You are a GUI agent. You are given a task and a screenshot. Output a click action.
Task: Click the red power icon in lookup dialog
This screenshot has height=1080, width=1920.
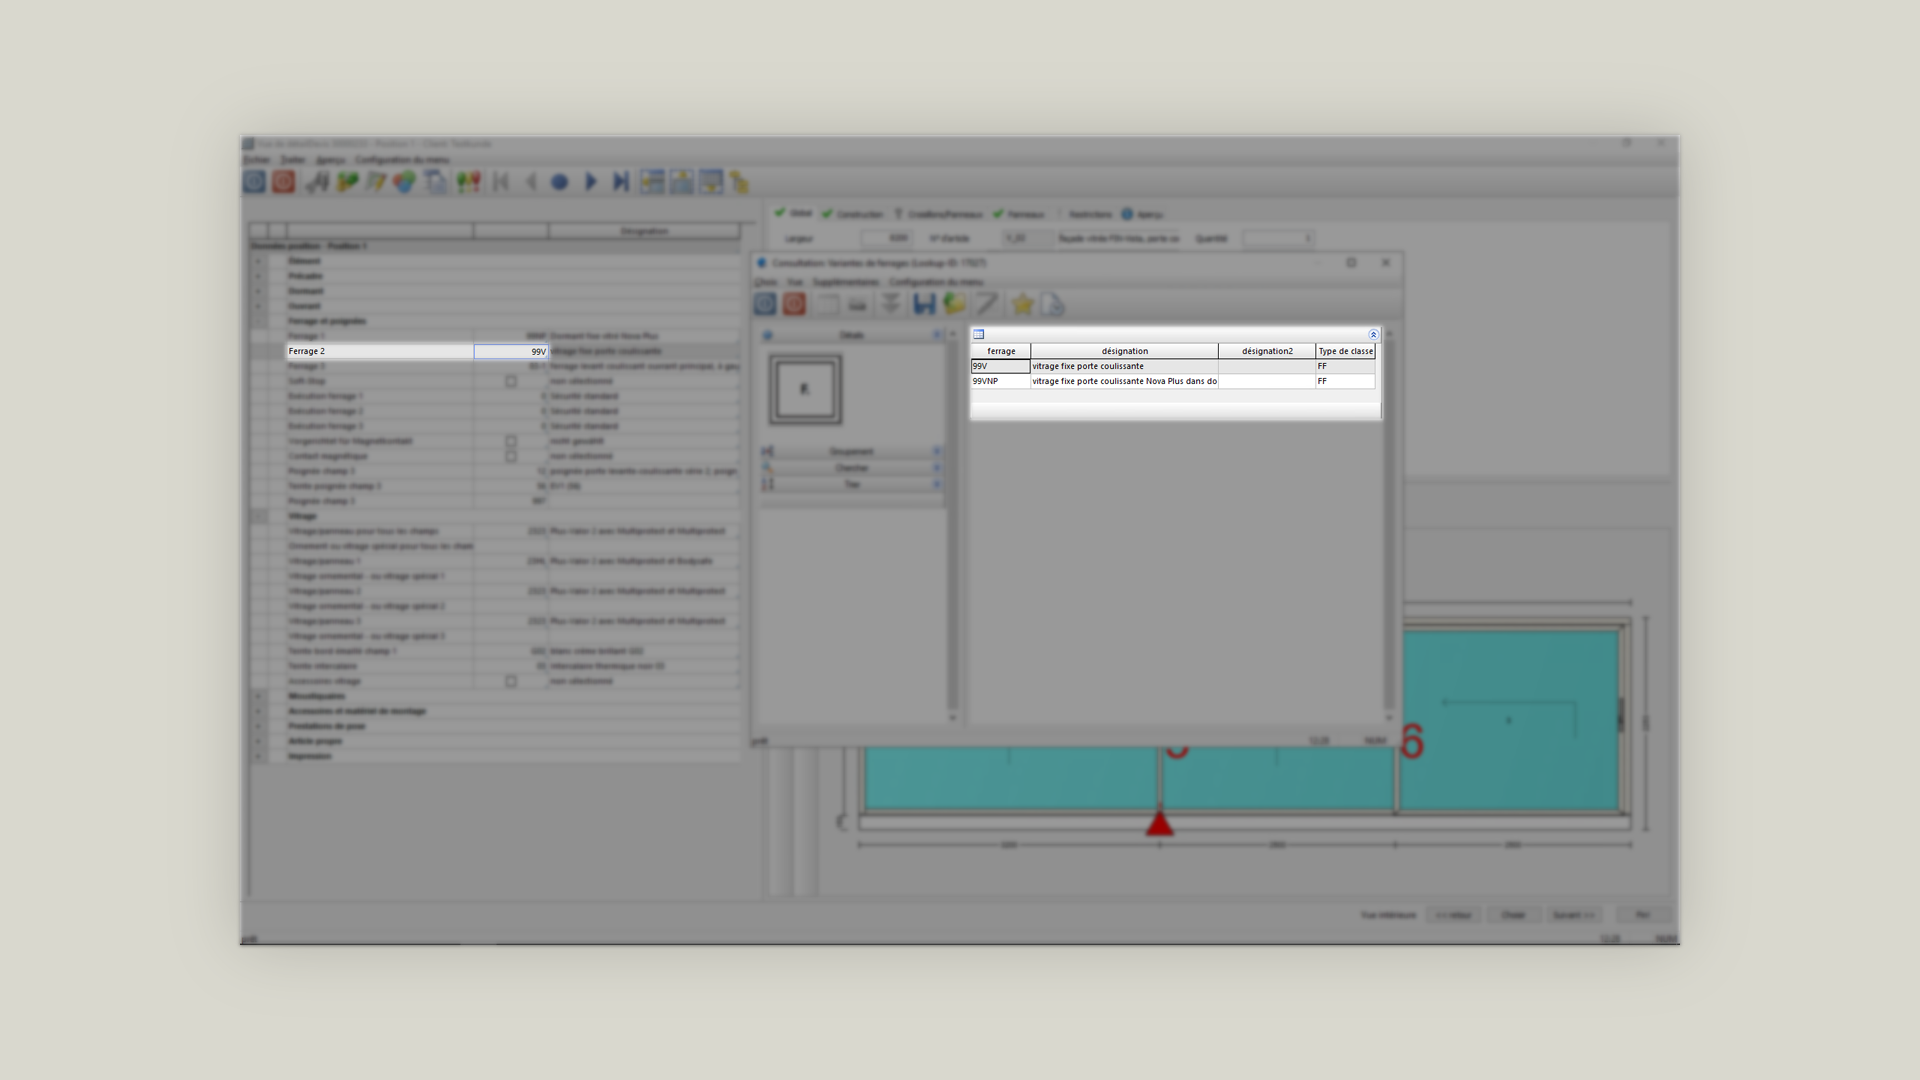pos(794,304)
